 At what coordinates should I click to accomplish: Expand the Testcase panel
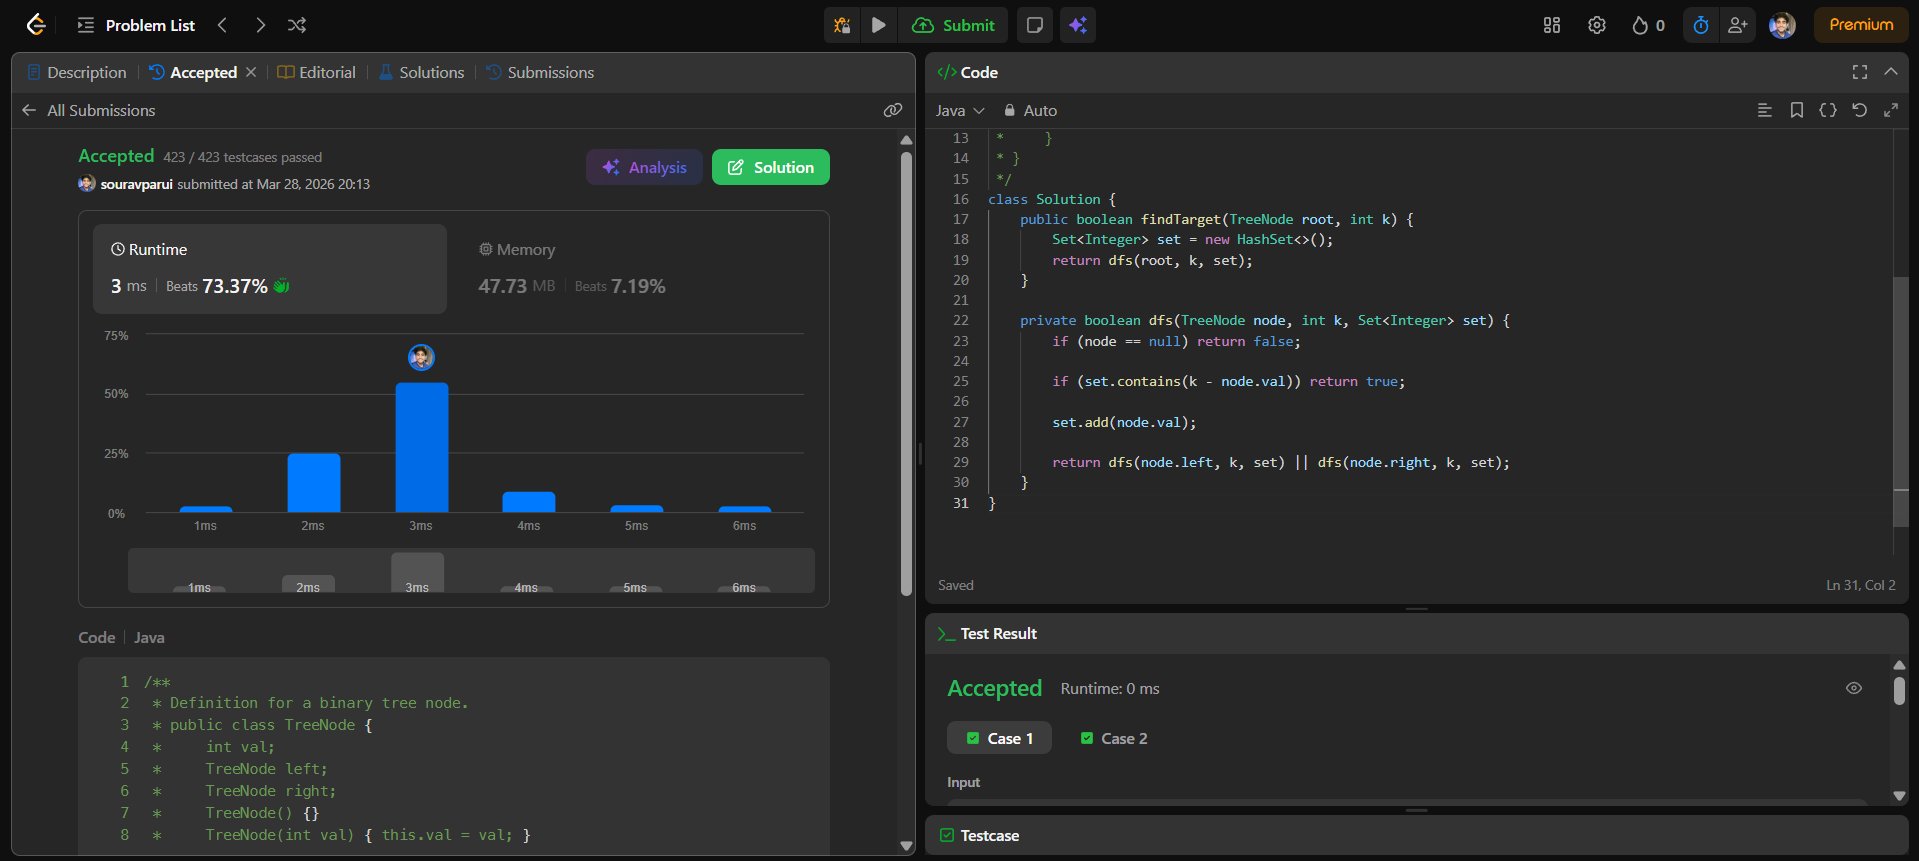(x=989, y=835)
